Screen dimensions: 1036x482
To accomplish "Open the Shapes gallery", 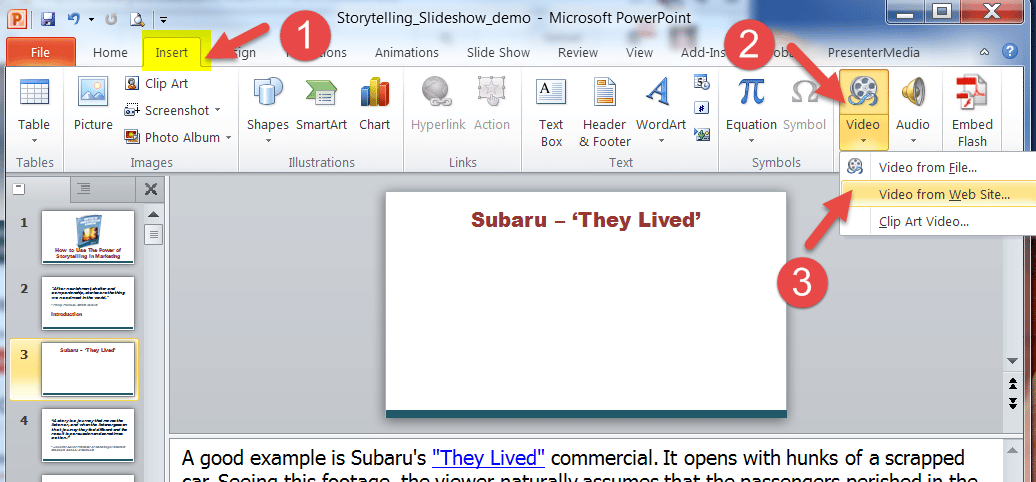I will [268, 112].
